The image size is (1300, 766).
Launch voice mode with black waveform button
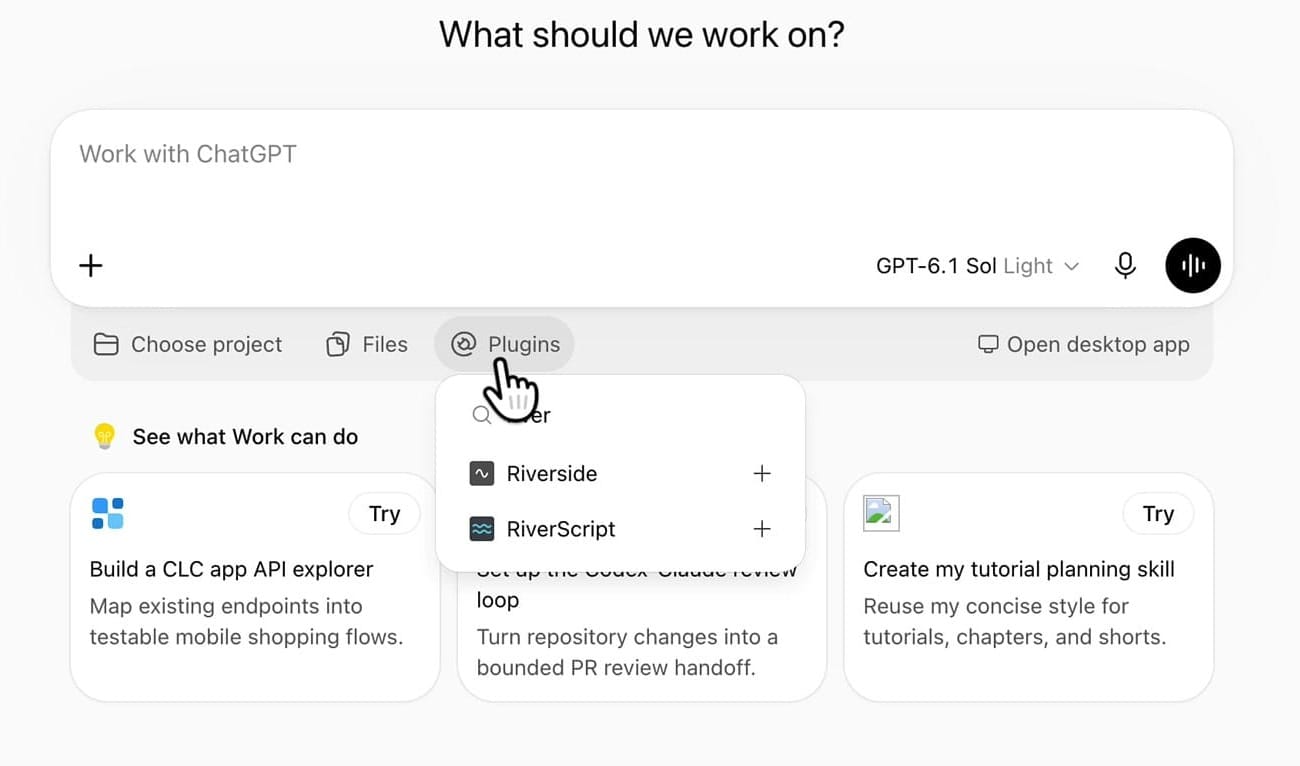(x=1193, y=265)
